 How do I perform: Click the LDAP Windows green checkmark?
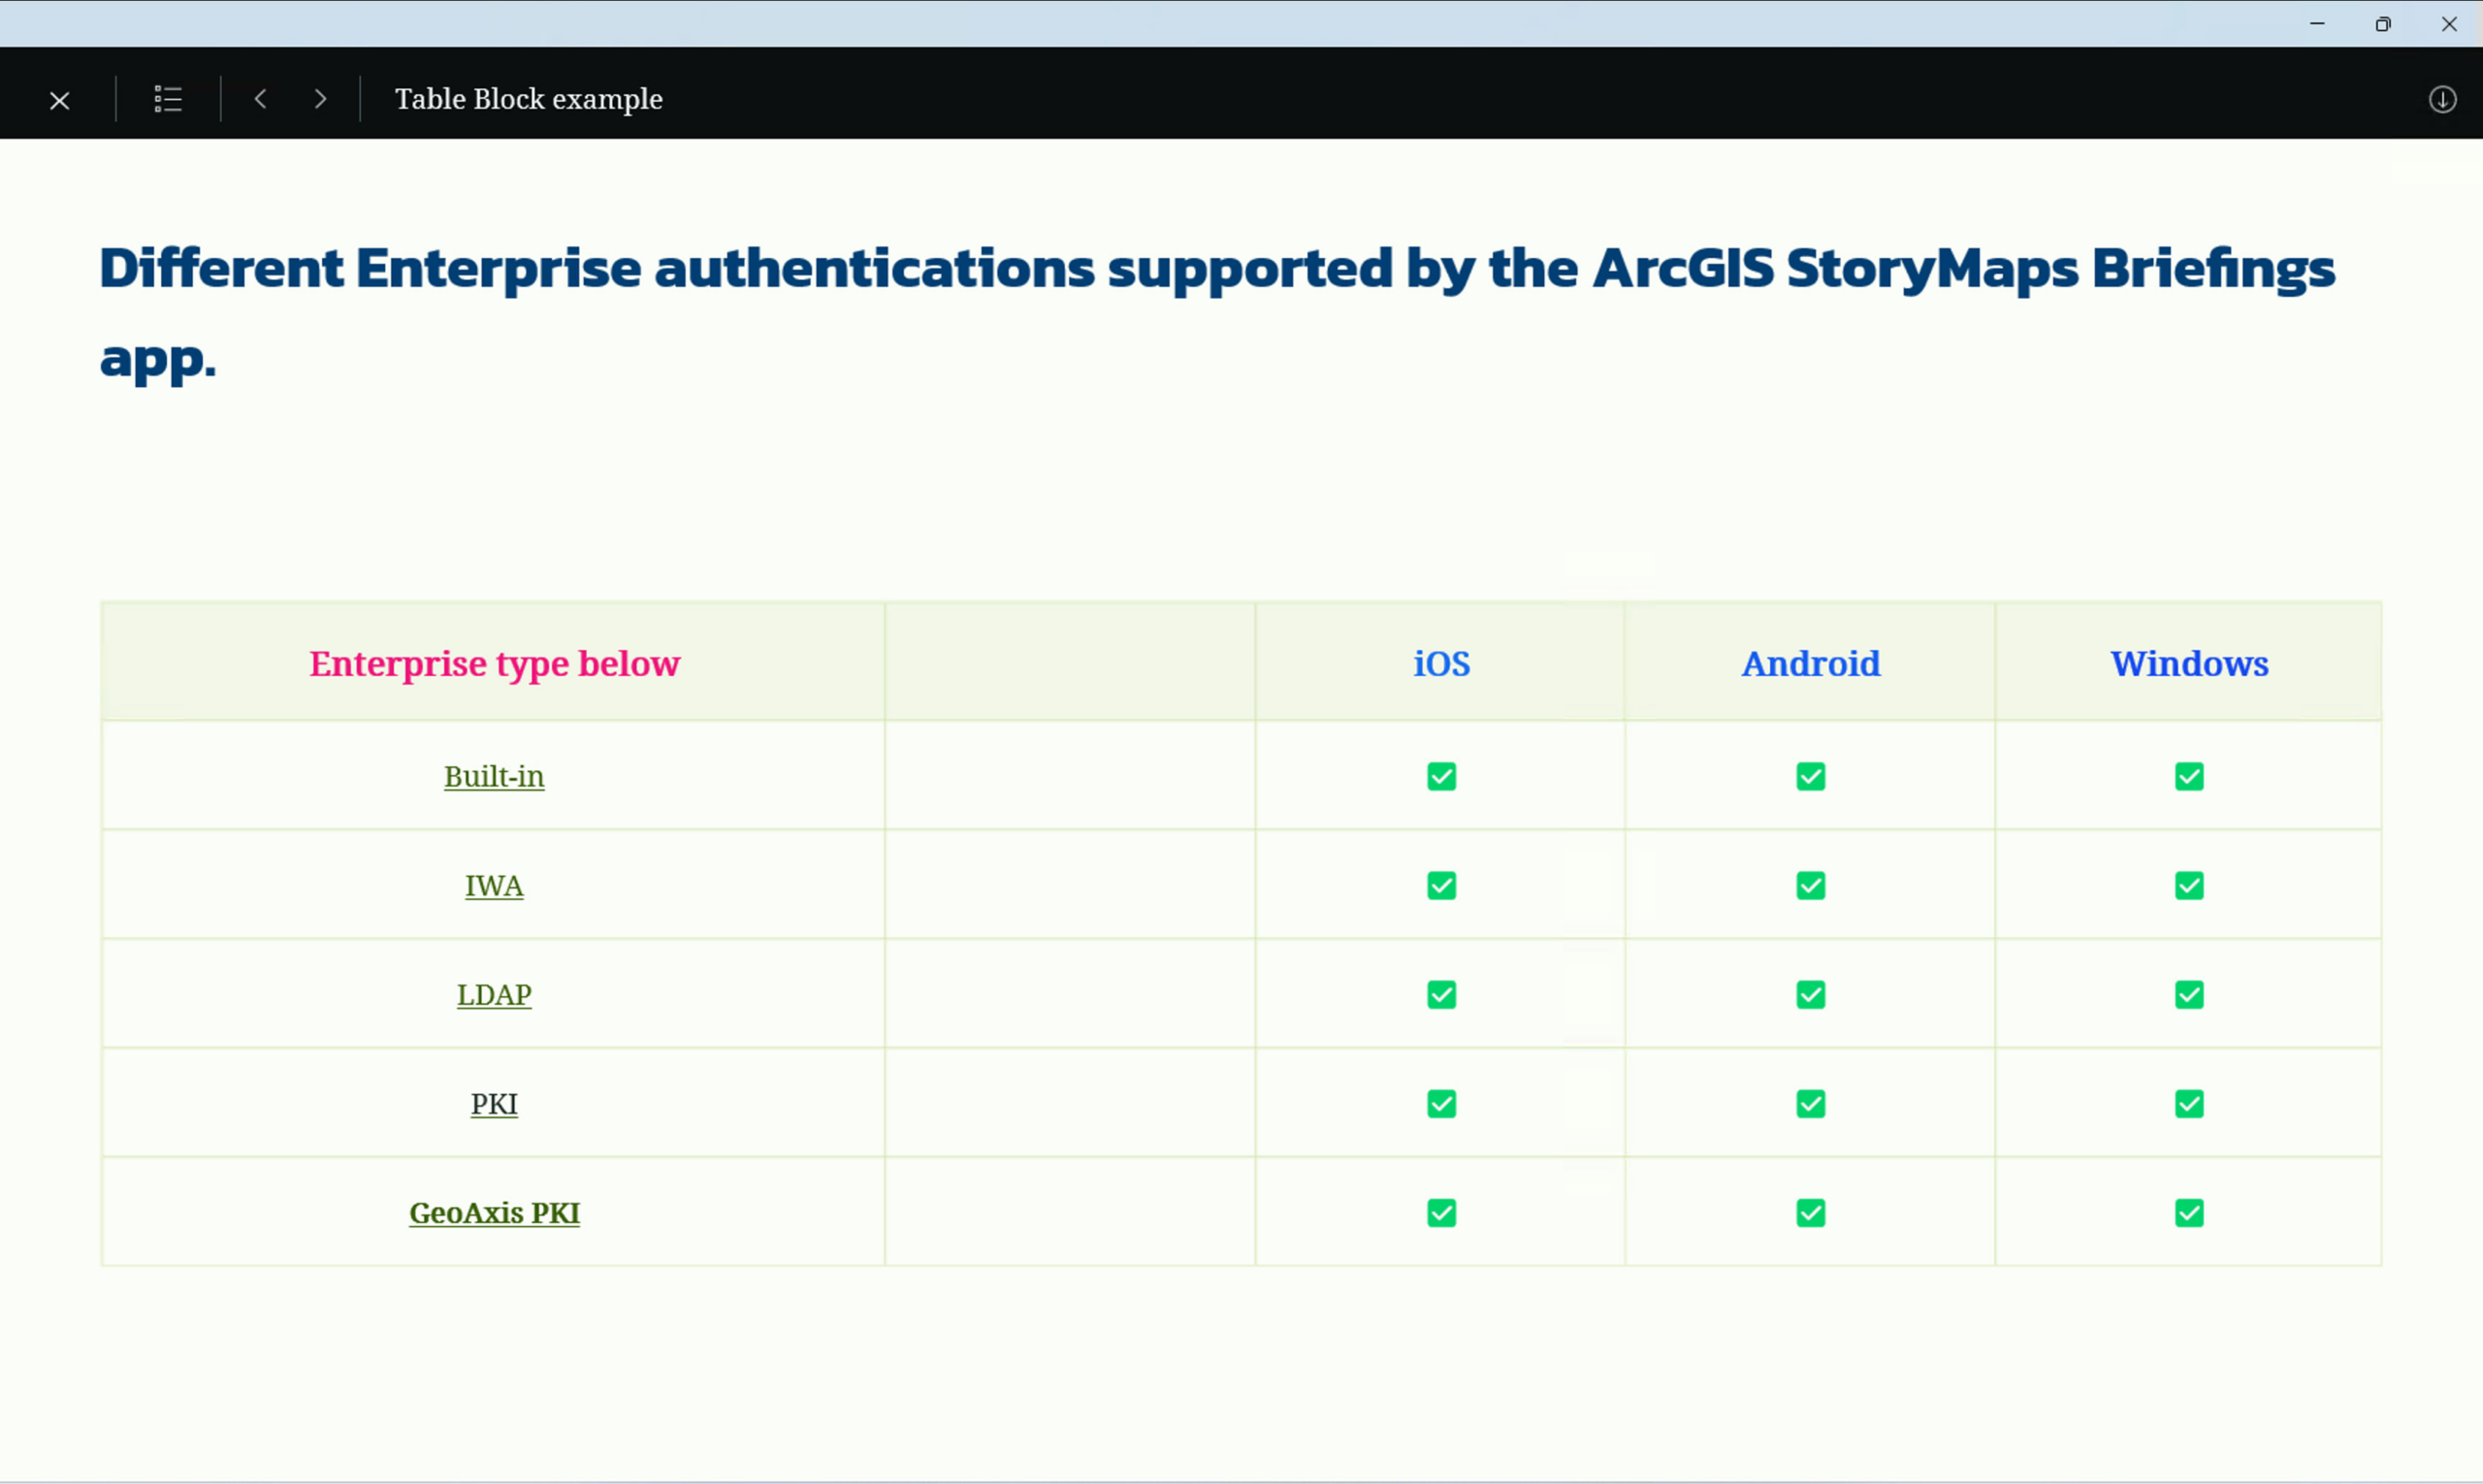pyautogui.click(x=2189, y=995)
